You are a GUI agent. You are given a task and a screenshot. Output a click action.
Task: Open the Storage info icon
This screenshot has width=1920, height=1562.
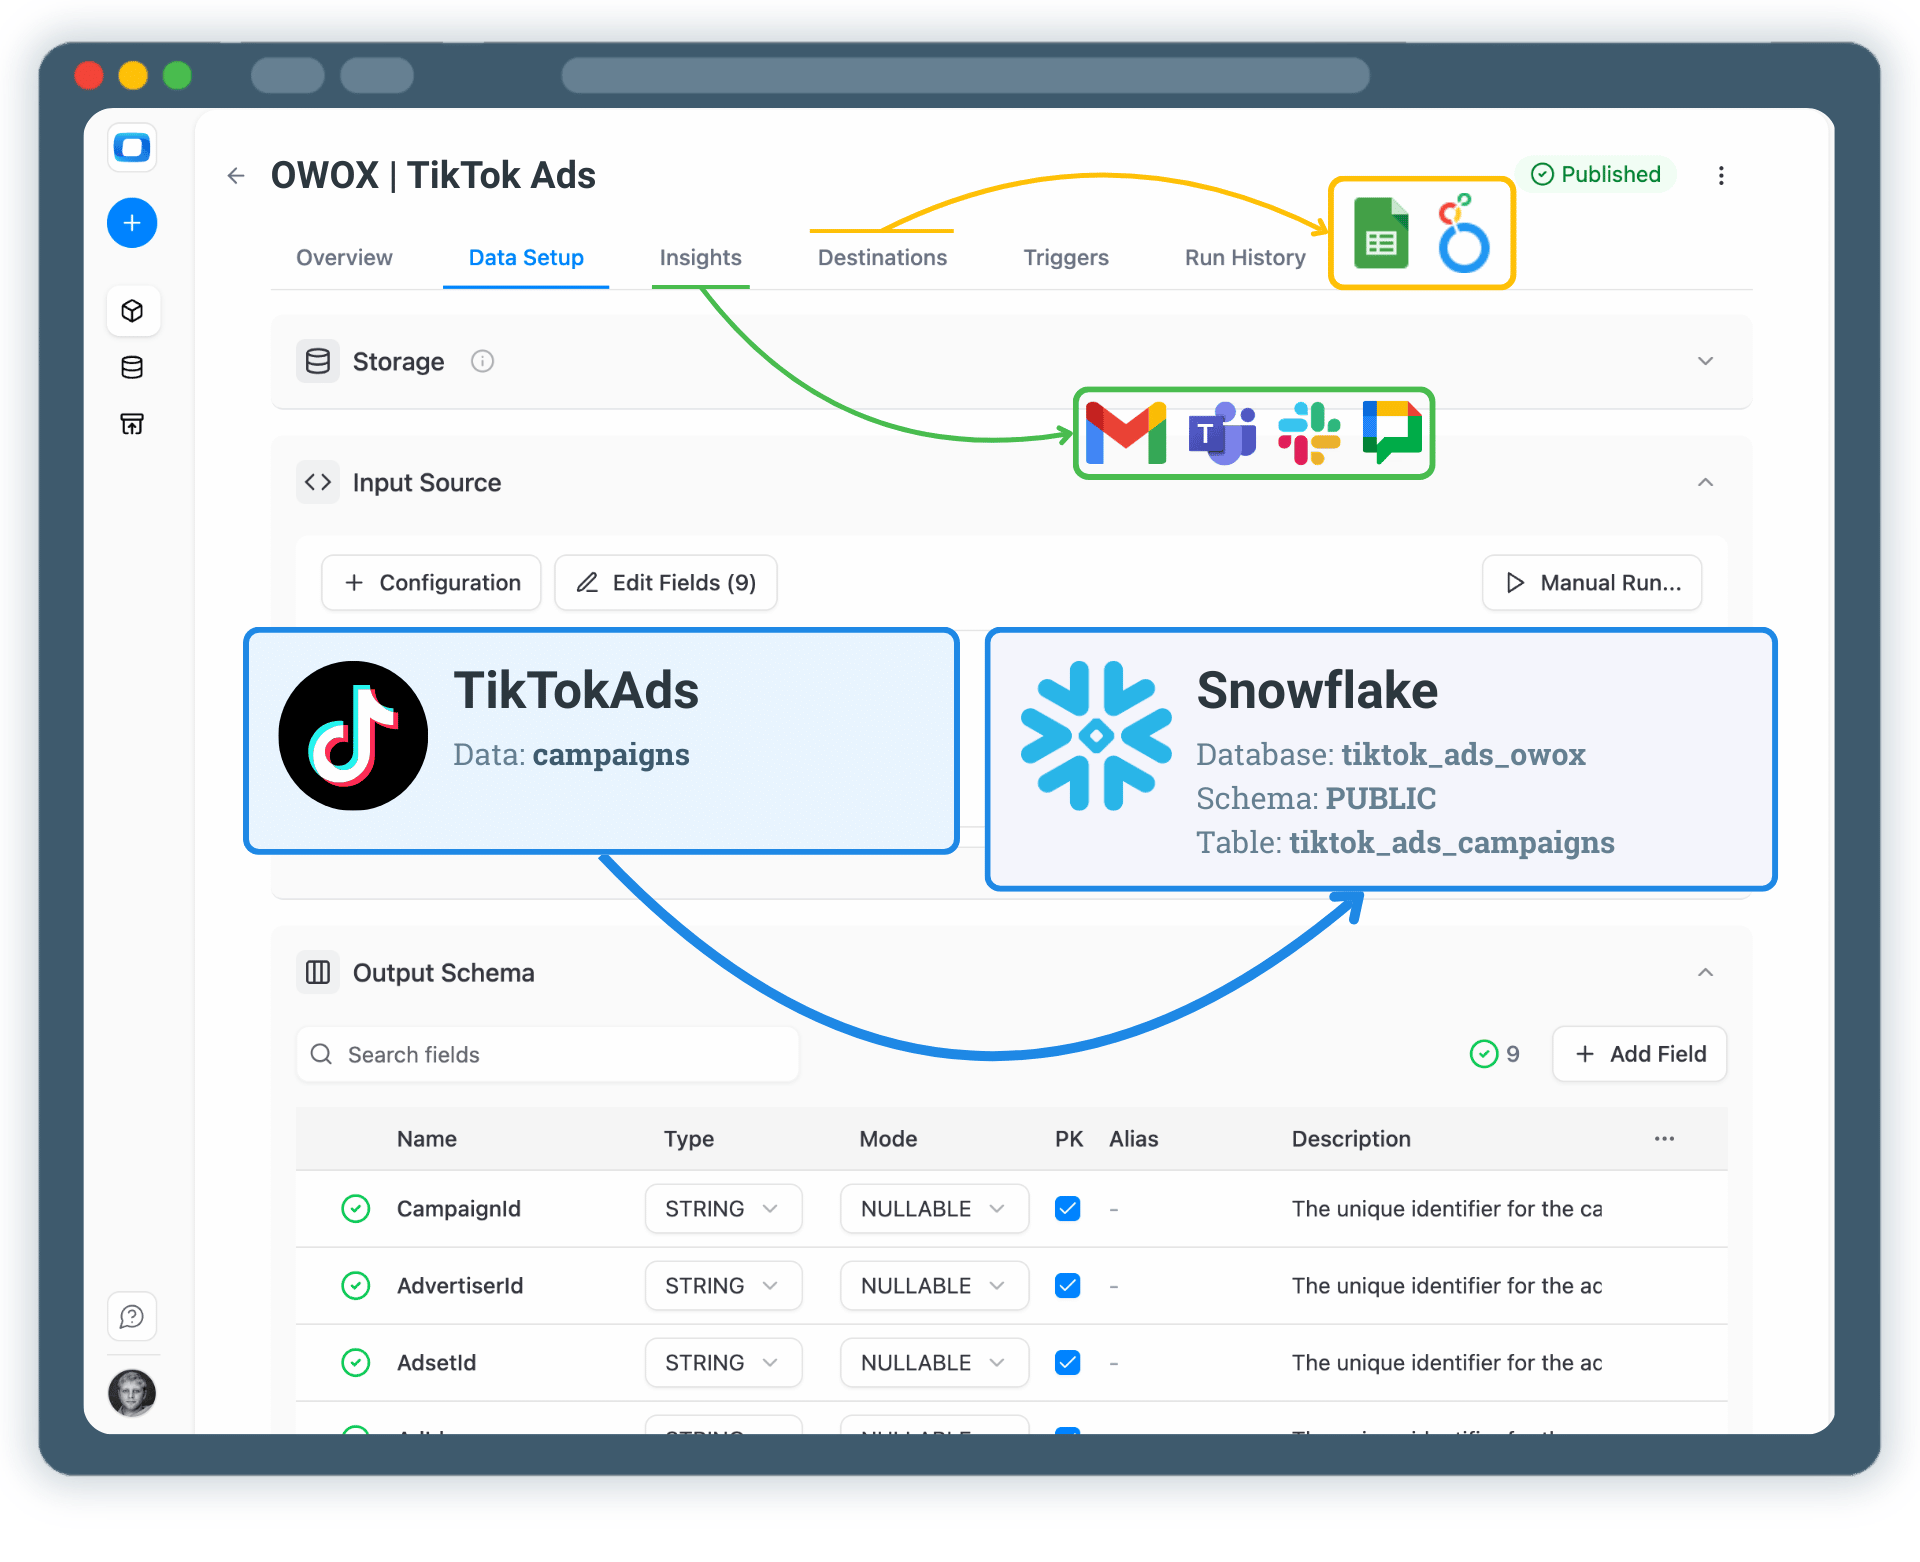(482, 361)
